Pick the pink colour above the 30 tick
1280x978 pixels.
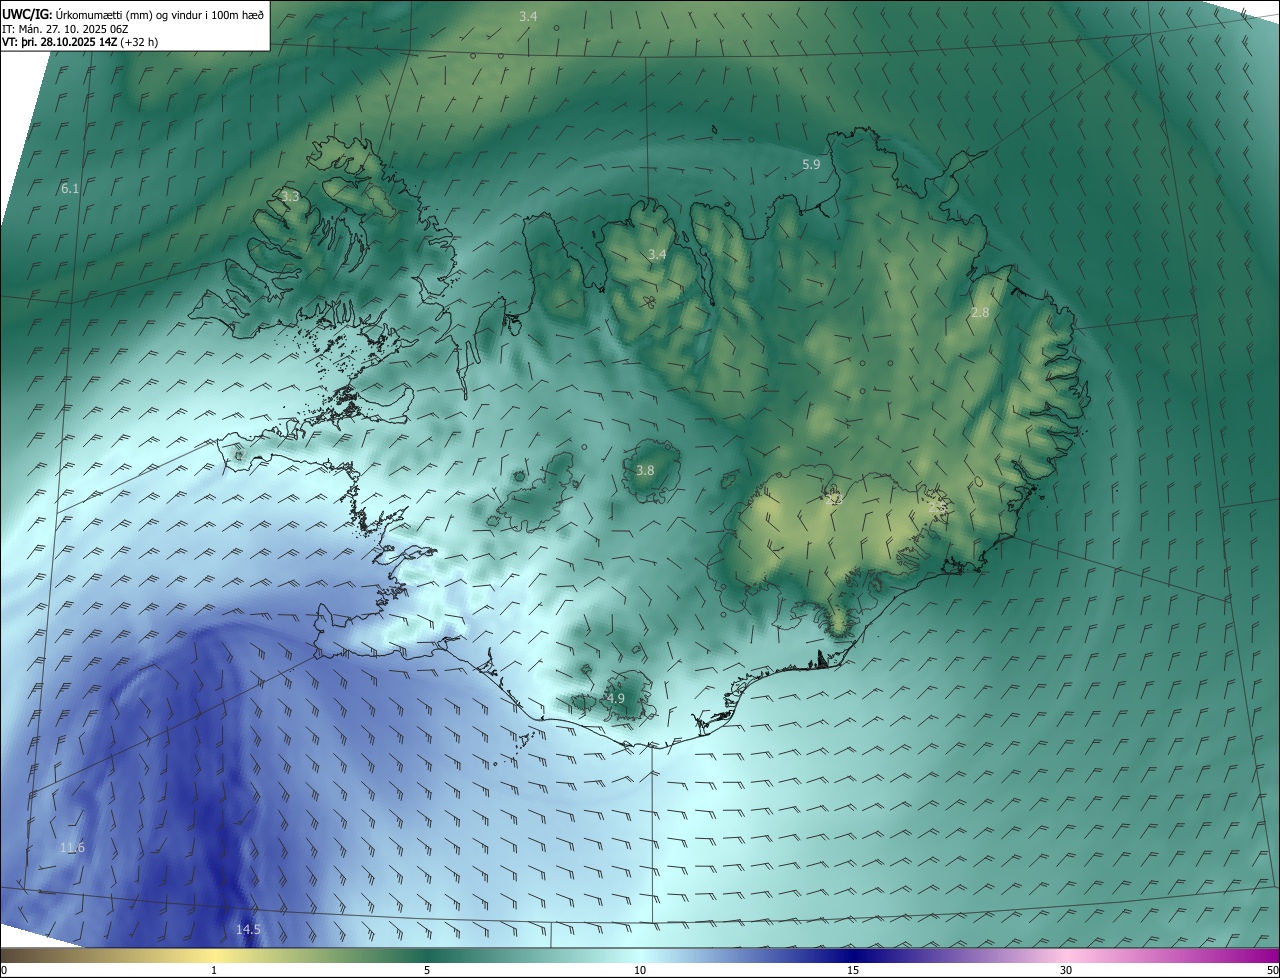point(1066,955)
